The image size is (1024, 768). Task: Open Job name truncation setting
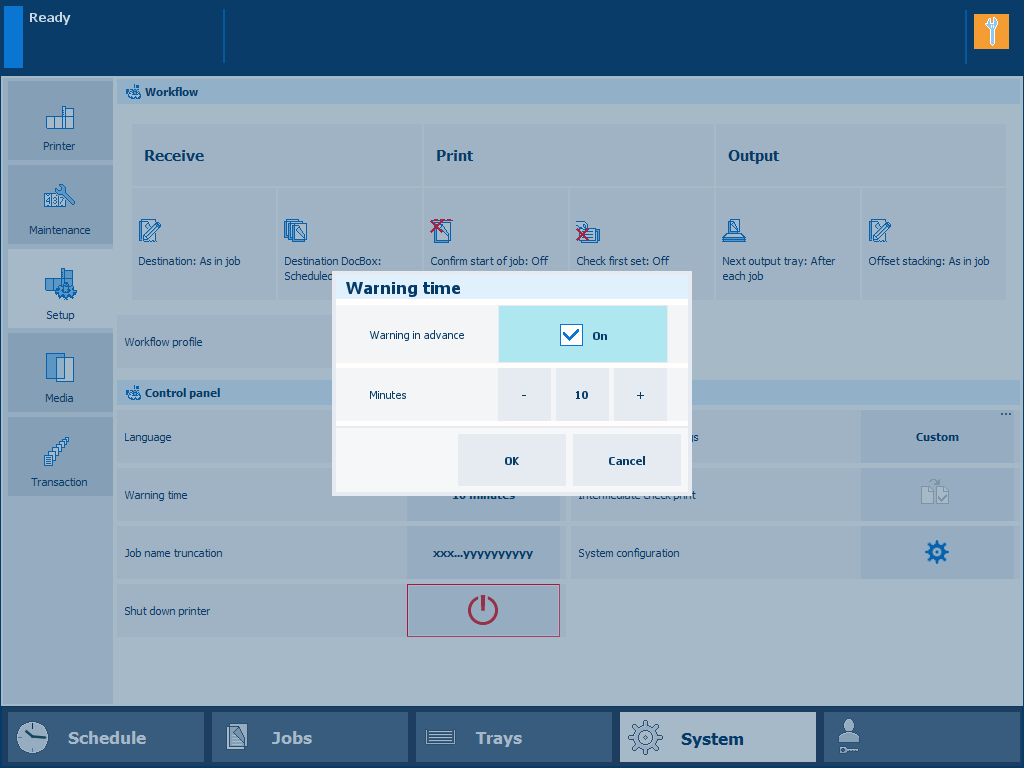(483, 553)
